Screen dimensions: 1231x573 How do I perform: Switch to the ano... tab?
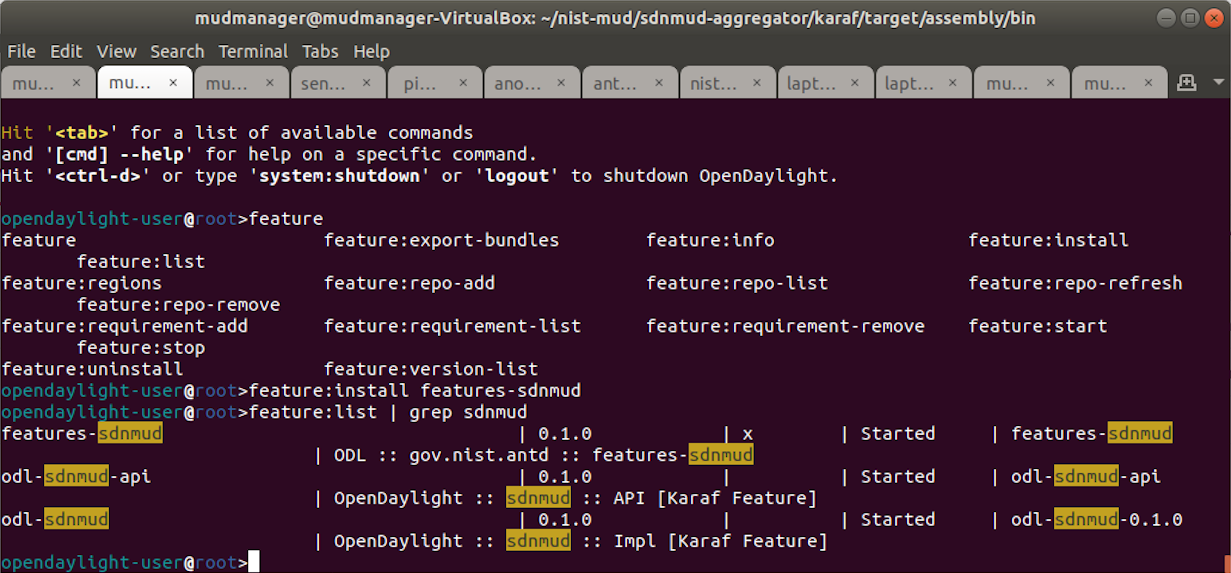click(532, 84)
